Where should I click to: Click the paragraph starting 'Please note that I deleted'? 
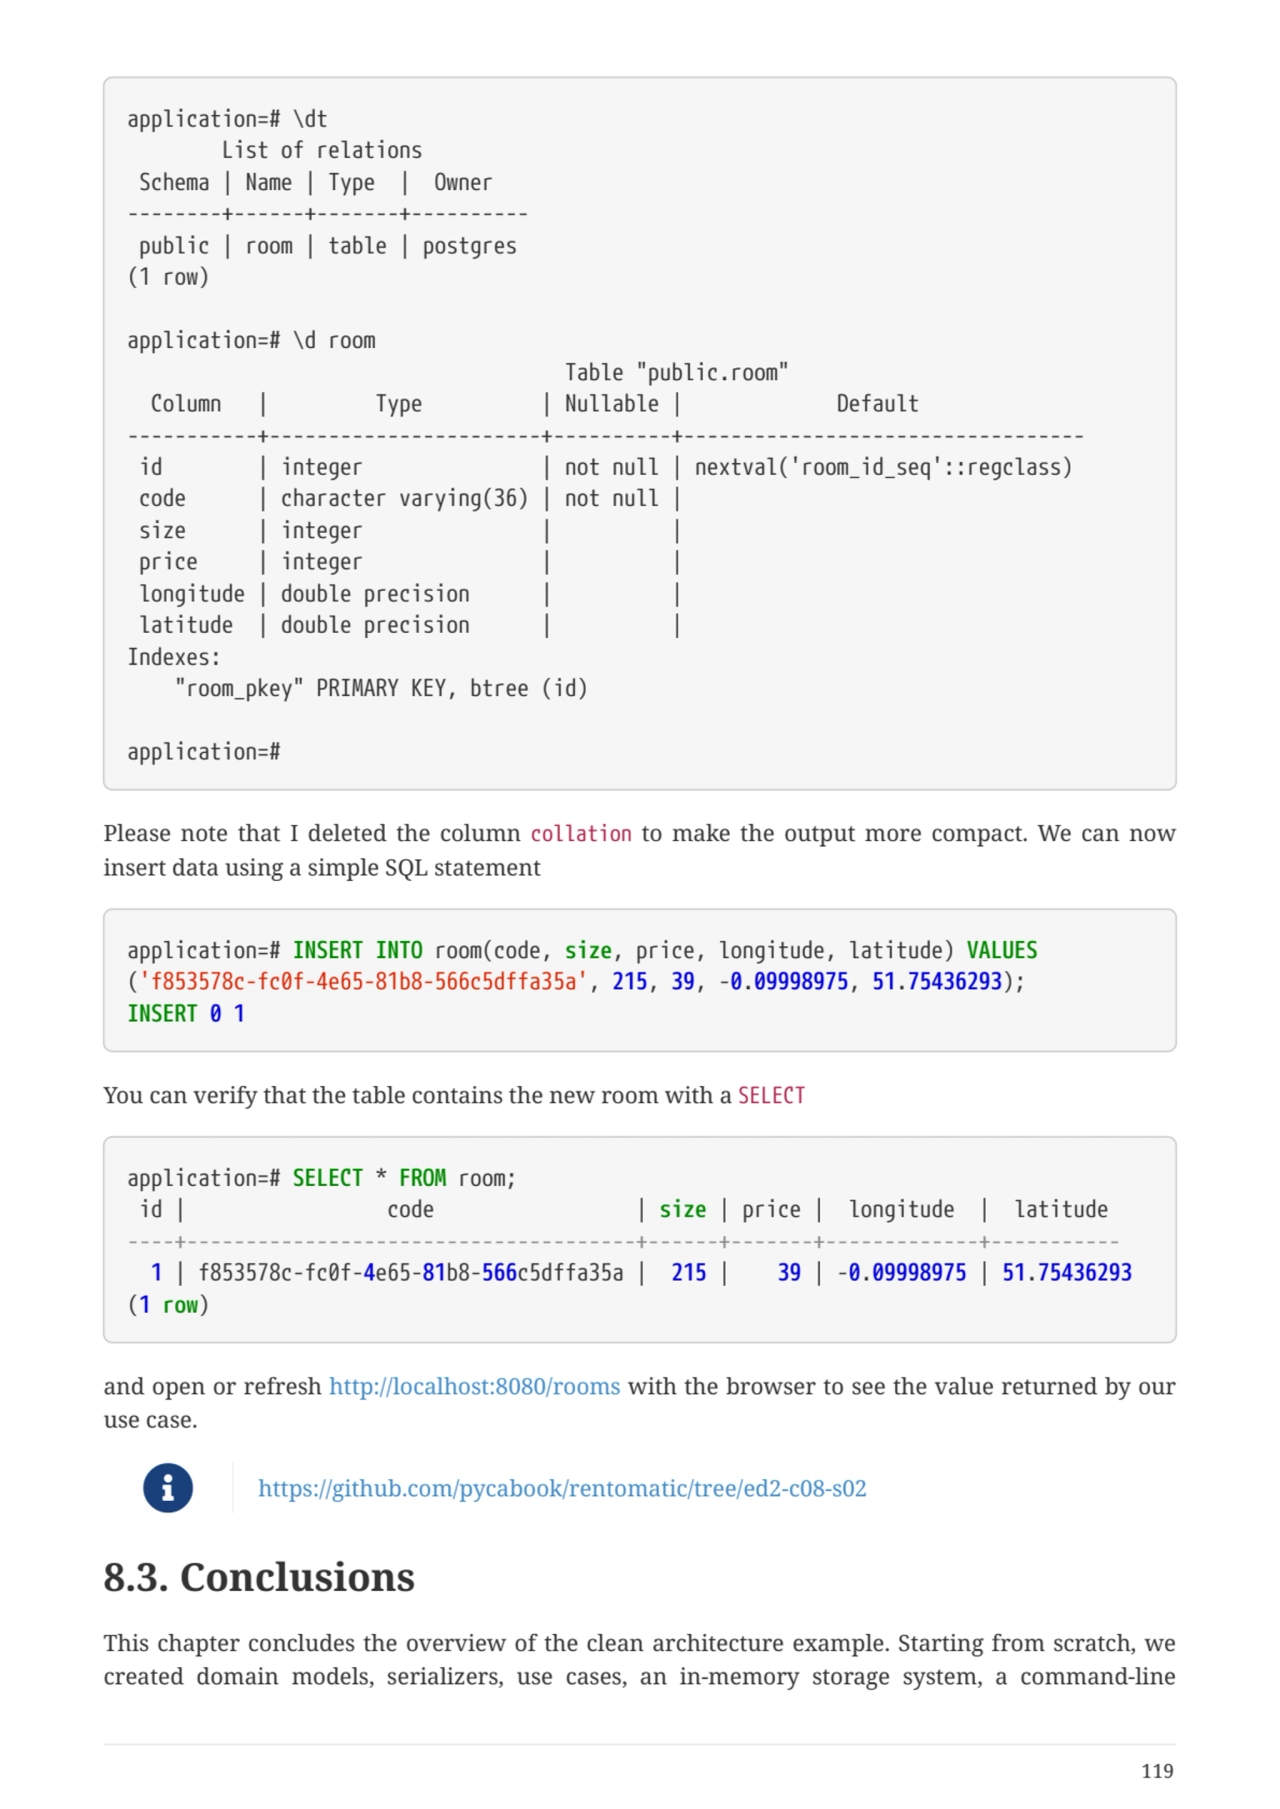pos(640,851)
